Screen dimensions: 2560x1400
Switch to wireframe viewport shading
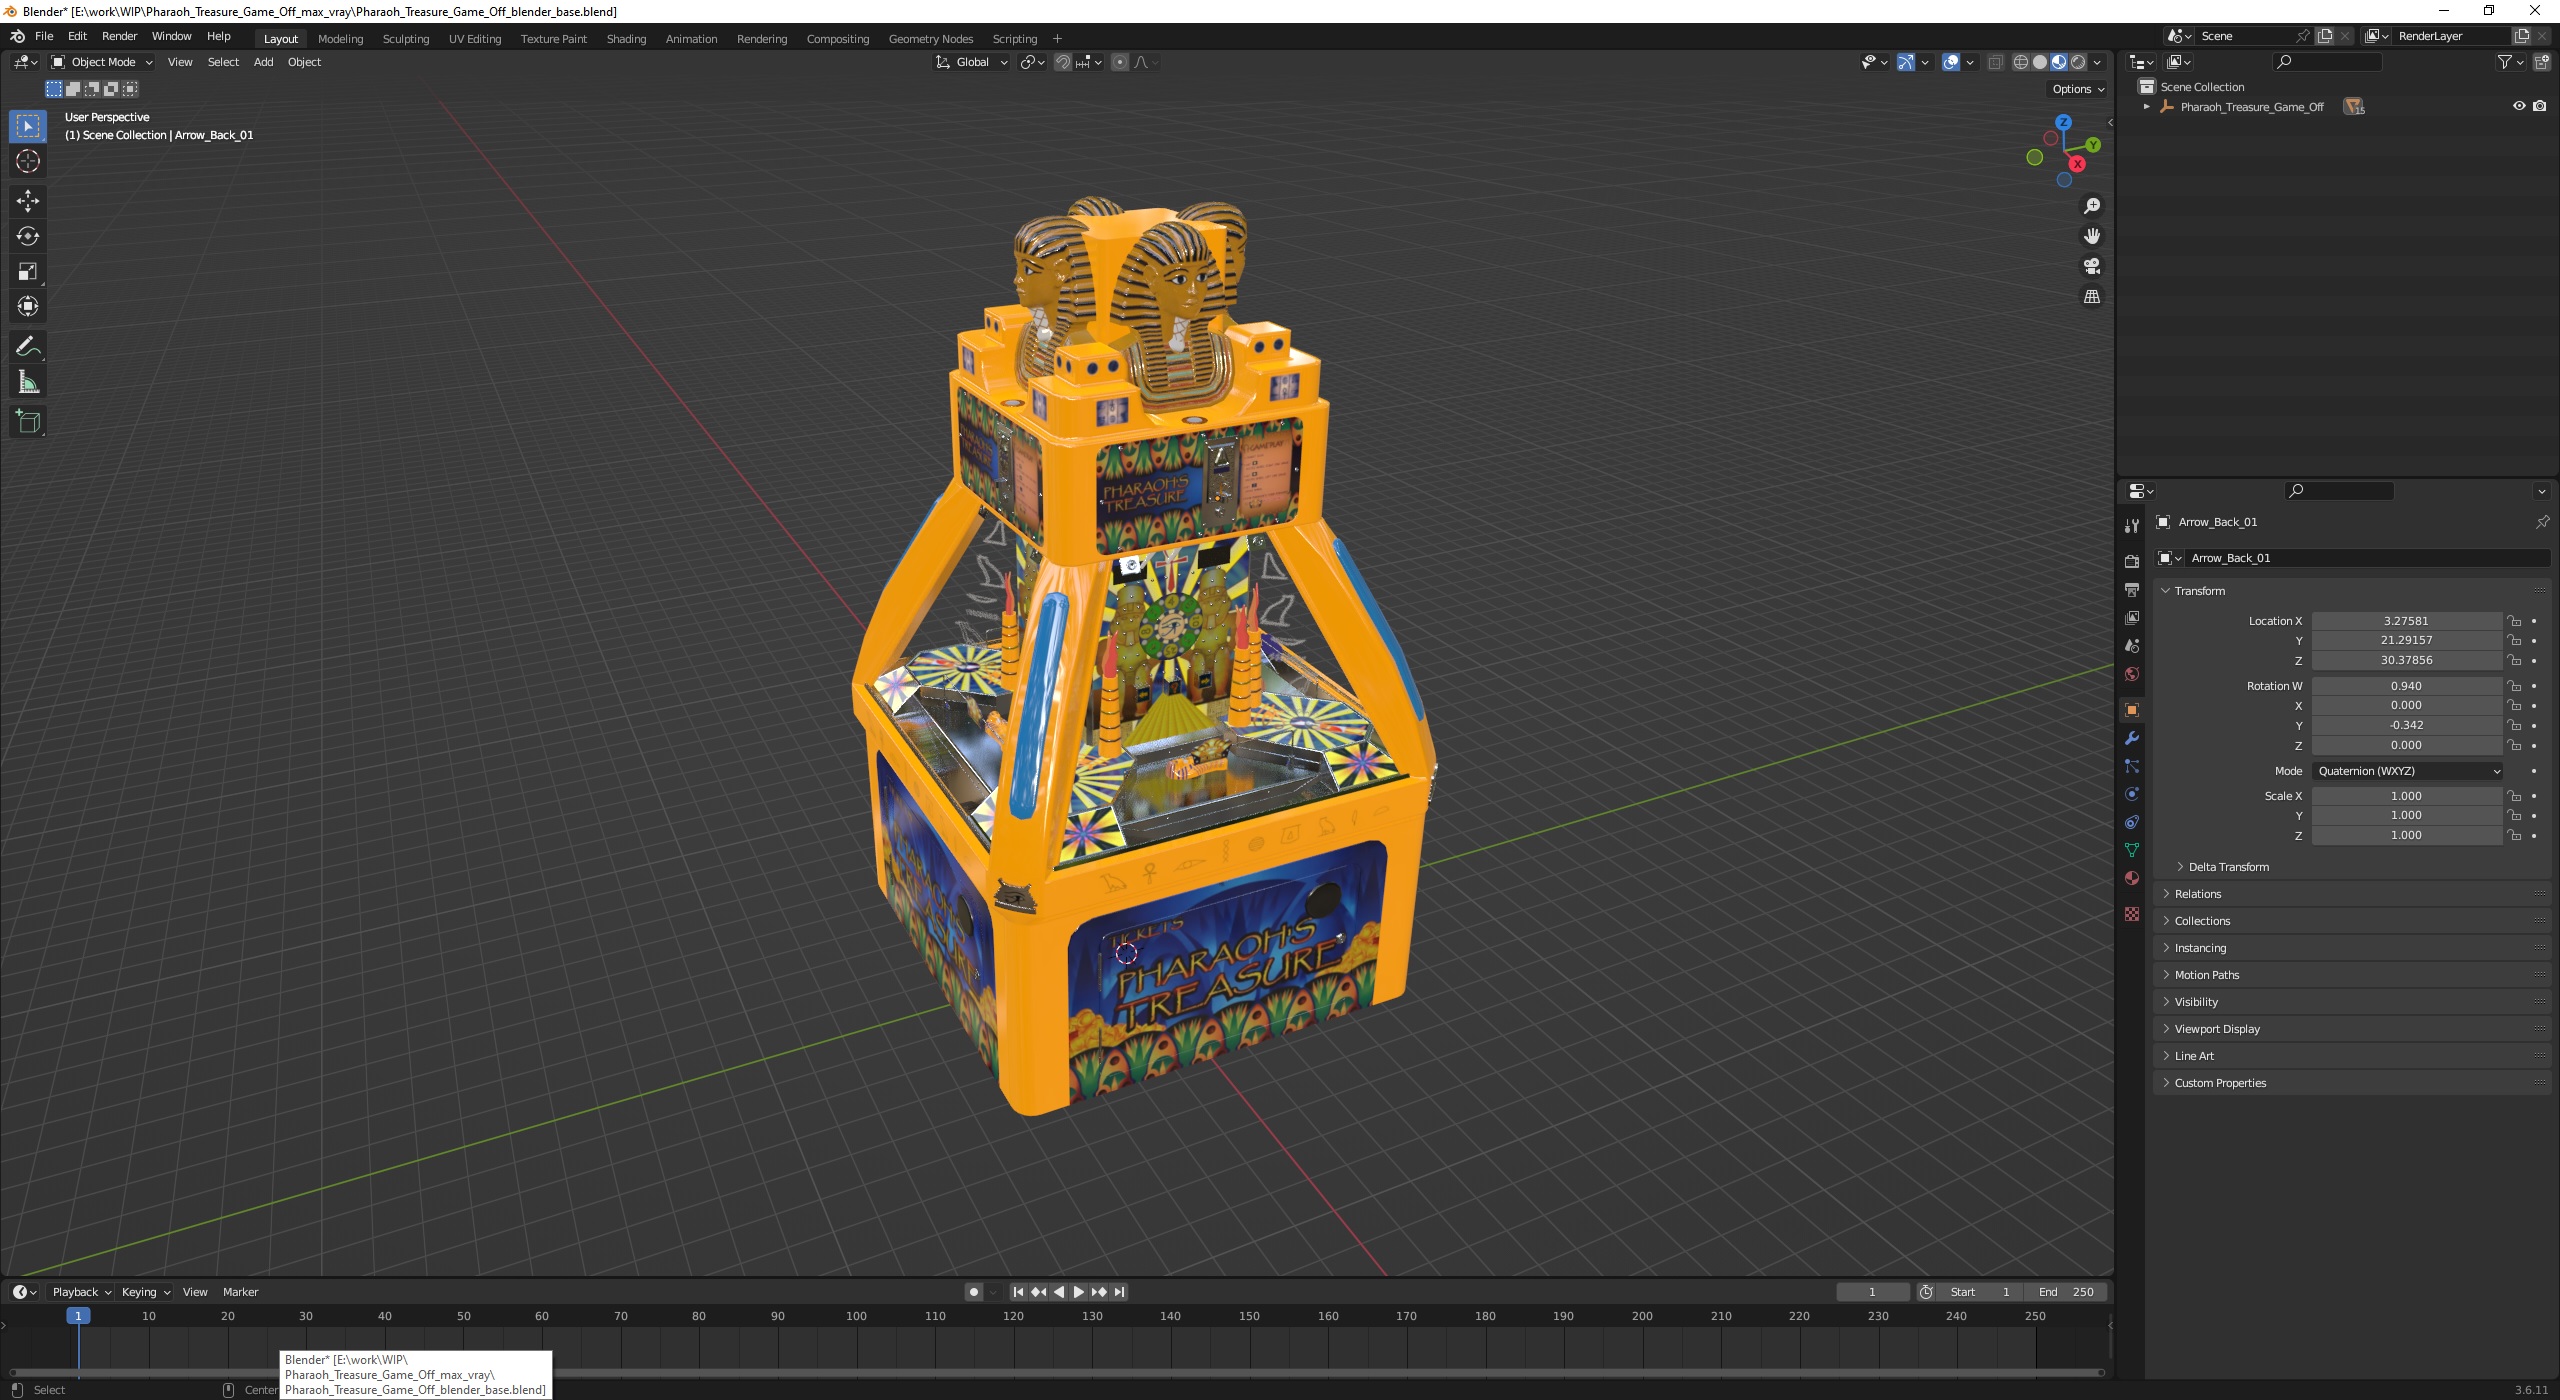pyautogui.click(x=2021, y=62)
